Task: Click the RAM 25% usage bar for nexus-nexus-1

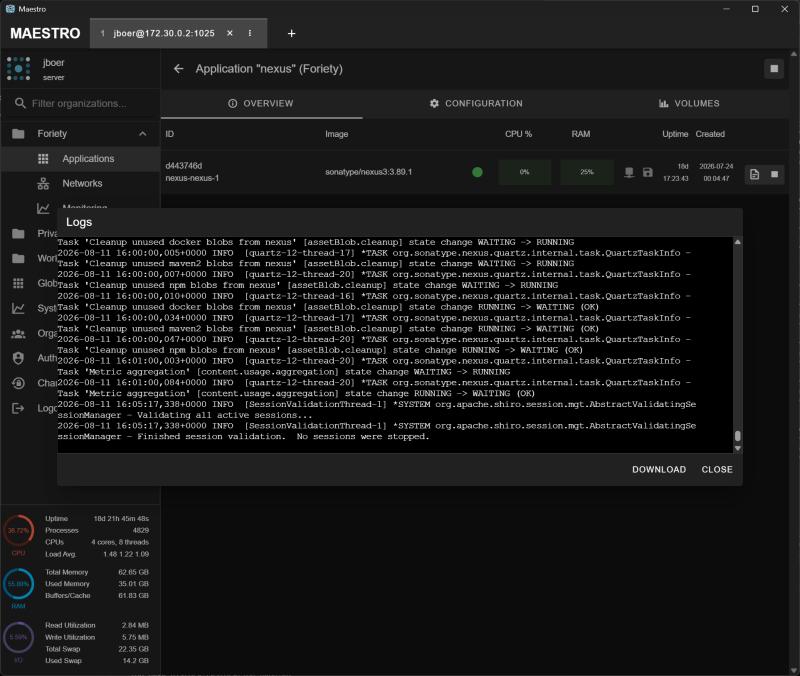Action: pyautogui.click(x=587, y=172)
